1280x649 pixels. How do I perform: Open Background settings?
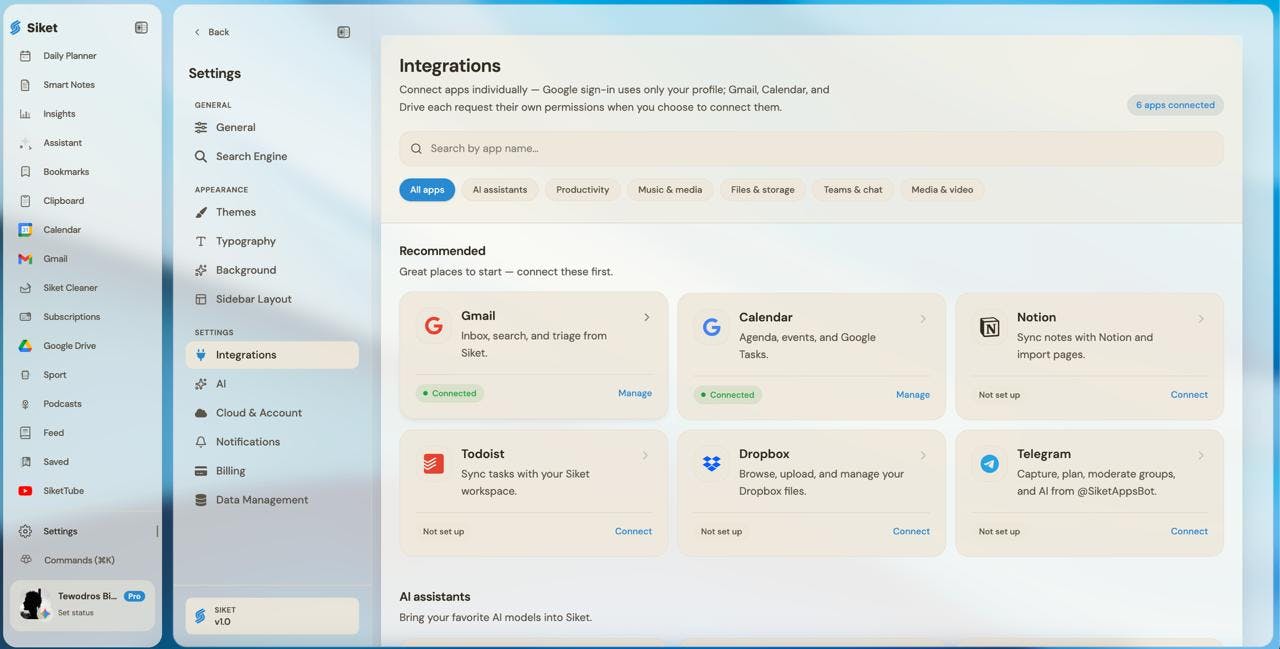pyautogui.click(x=272, y=270)
